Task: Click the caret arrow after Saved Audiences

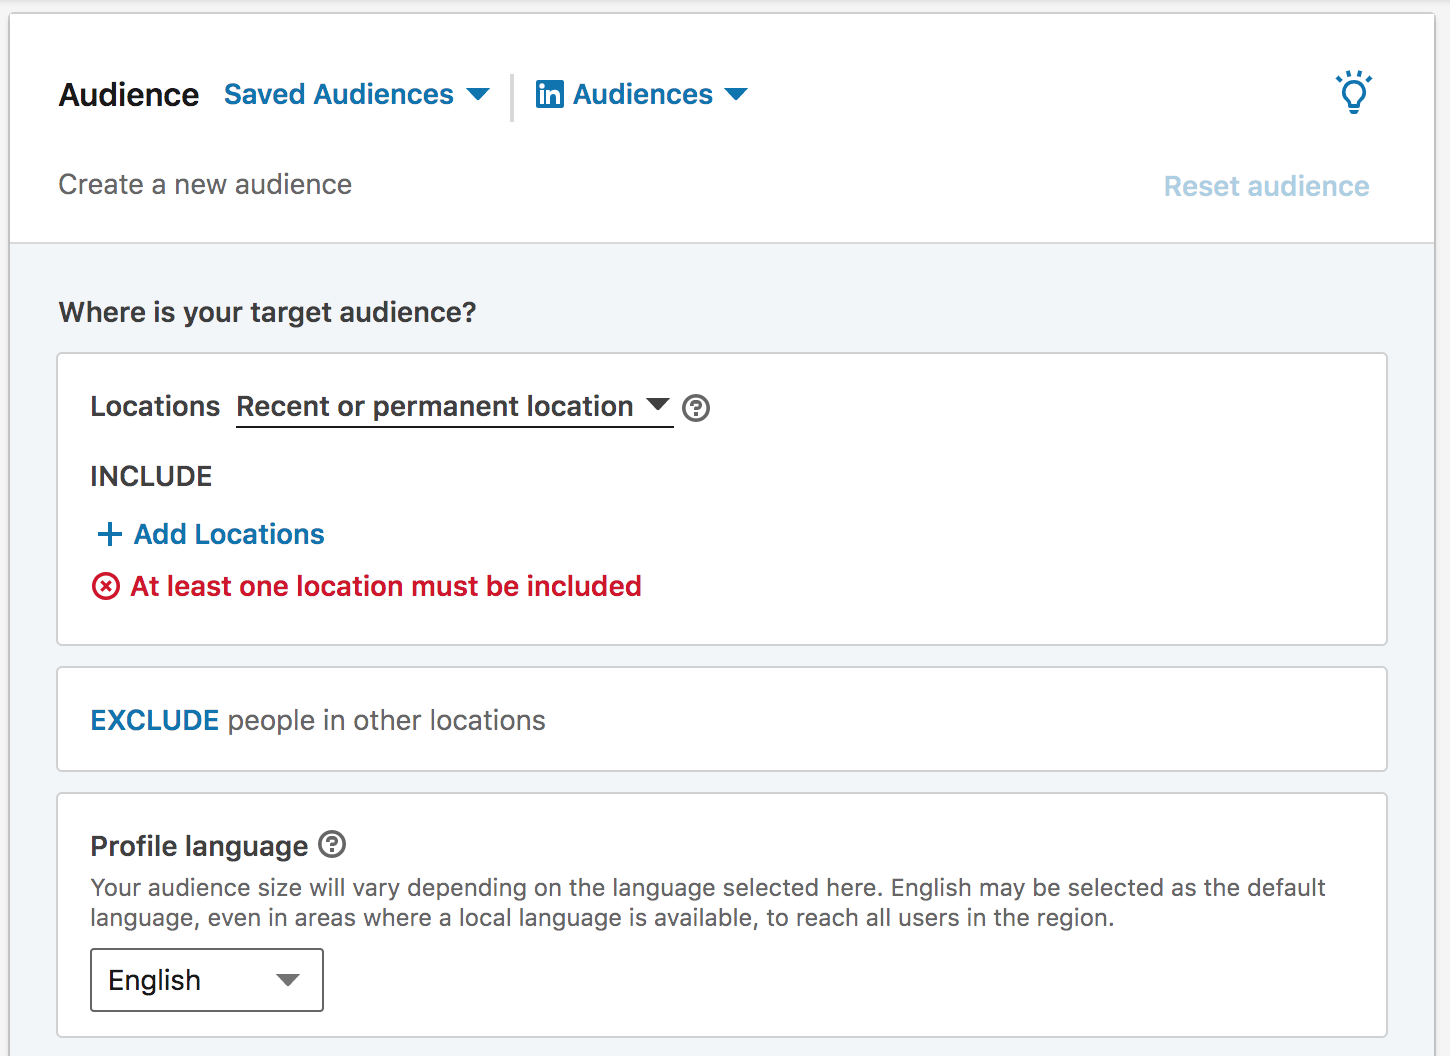Action: pos(478,94)
